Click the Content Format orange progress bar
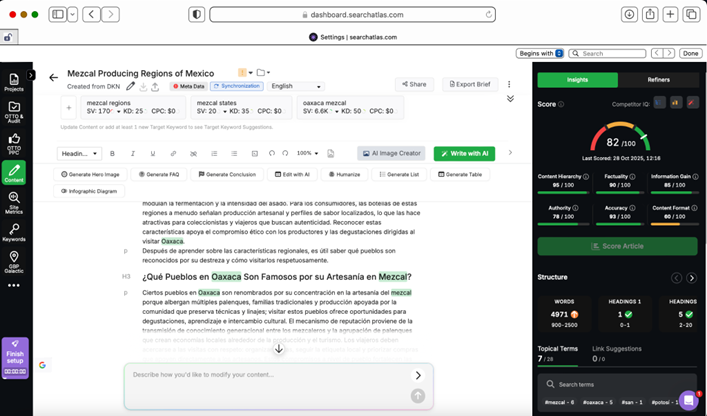 (674, 224)
